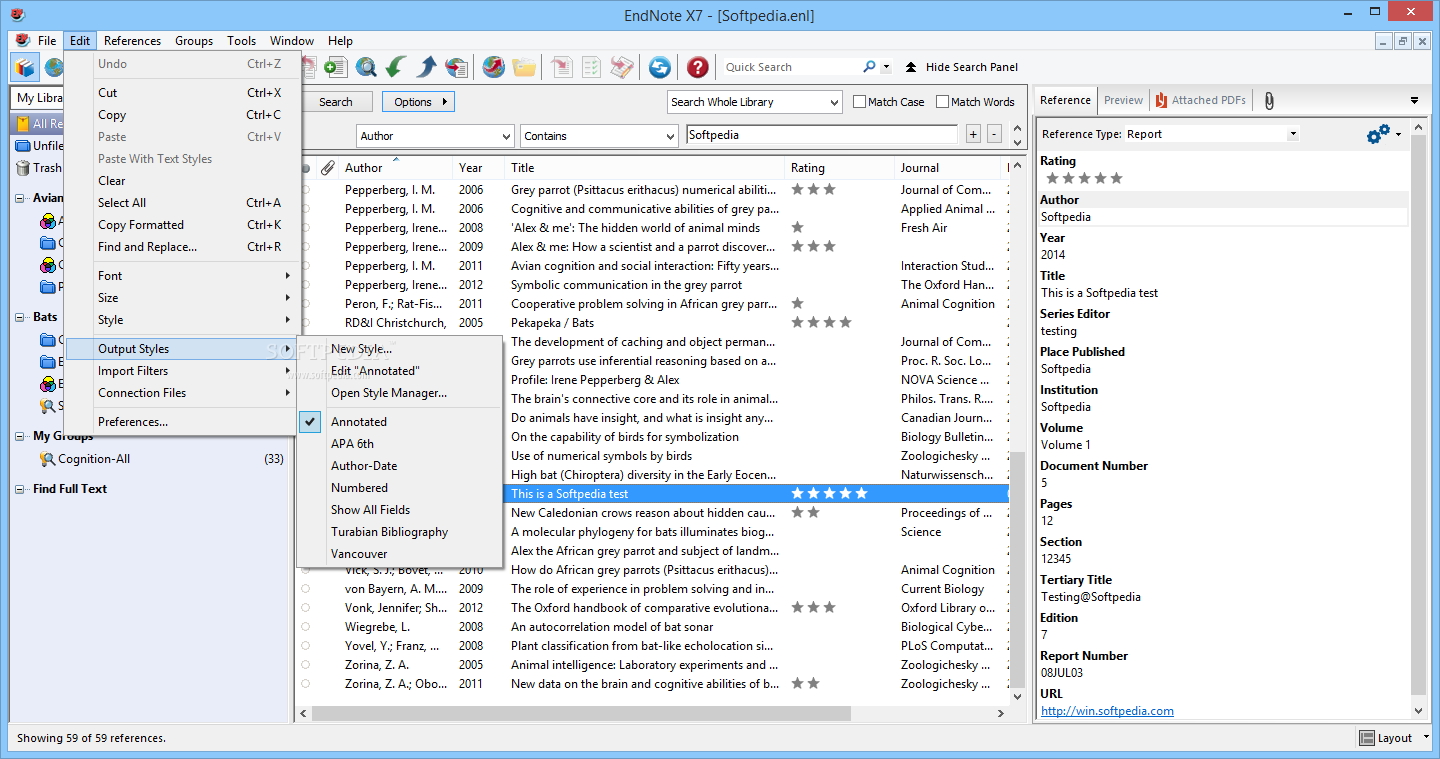Open the Author search field dropdown

[x=505, y=136]
